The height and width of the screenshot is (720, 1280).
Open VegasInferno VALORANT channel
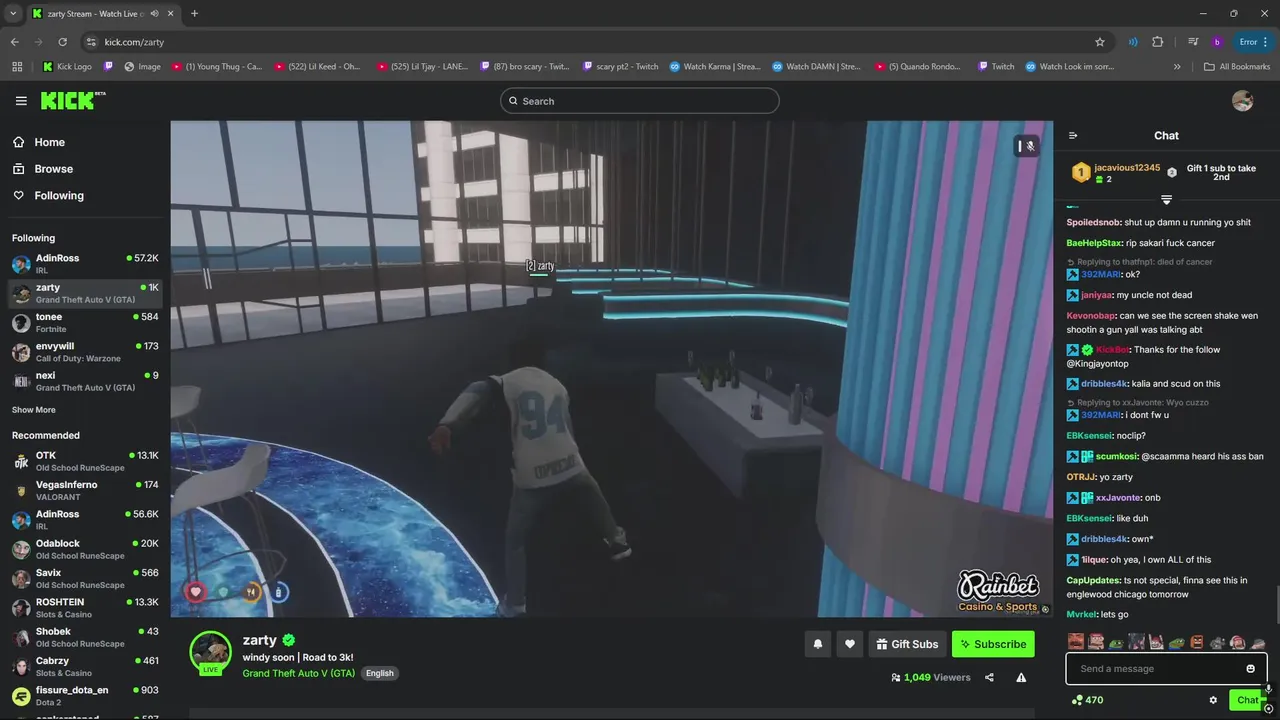[x=85, y=491]
